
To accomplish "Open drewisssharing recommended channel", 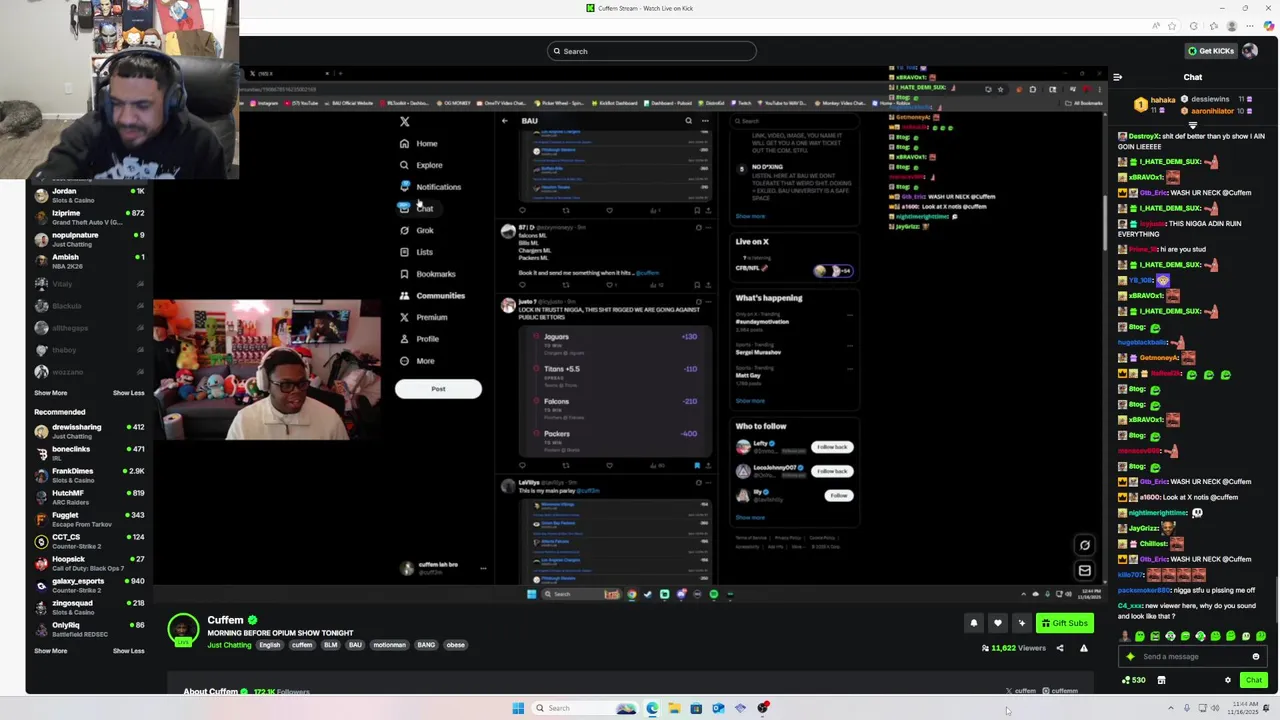I will coord(89,431).
